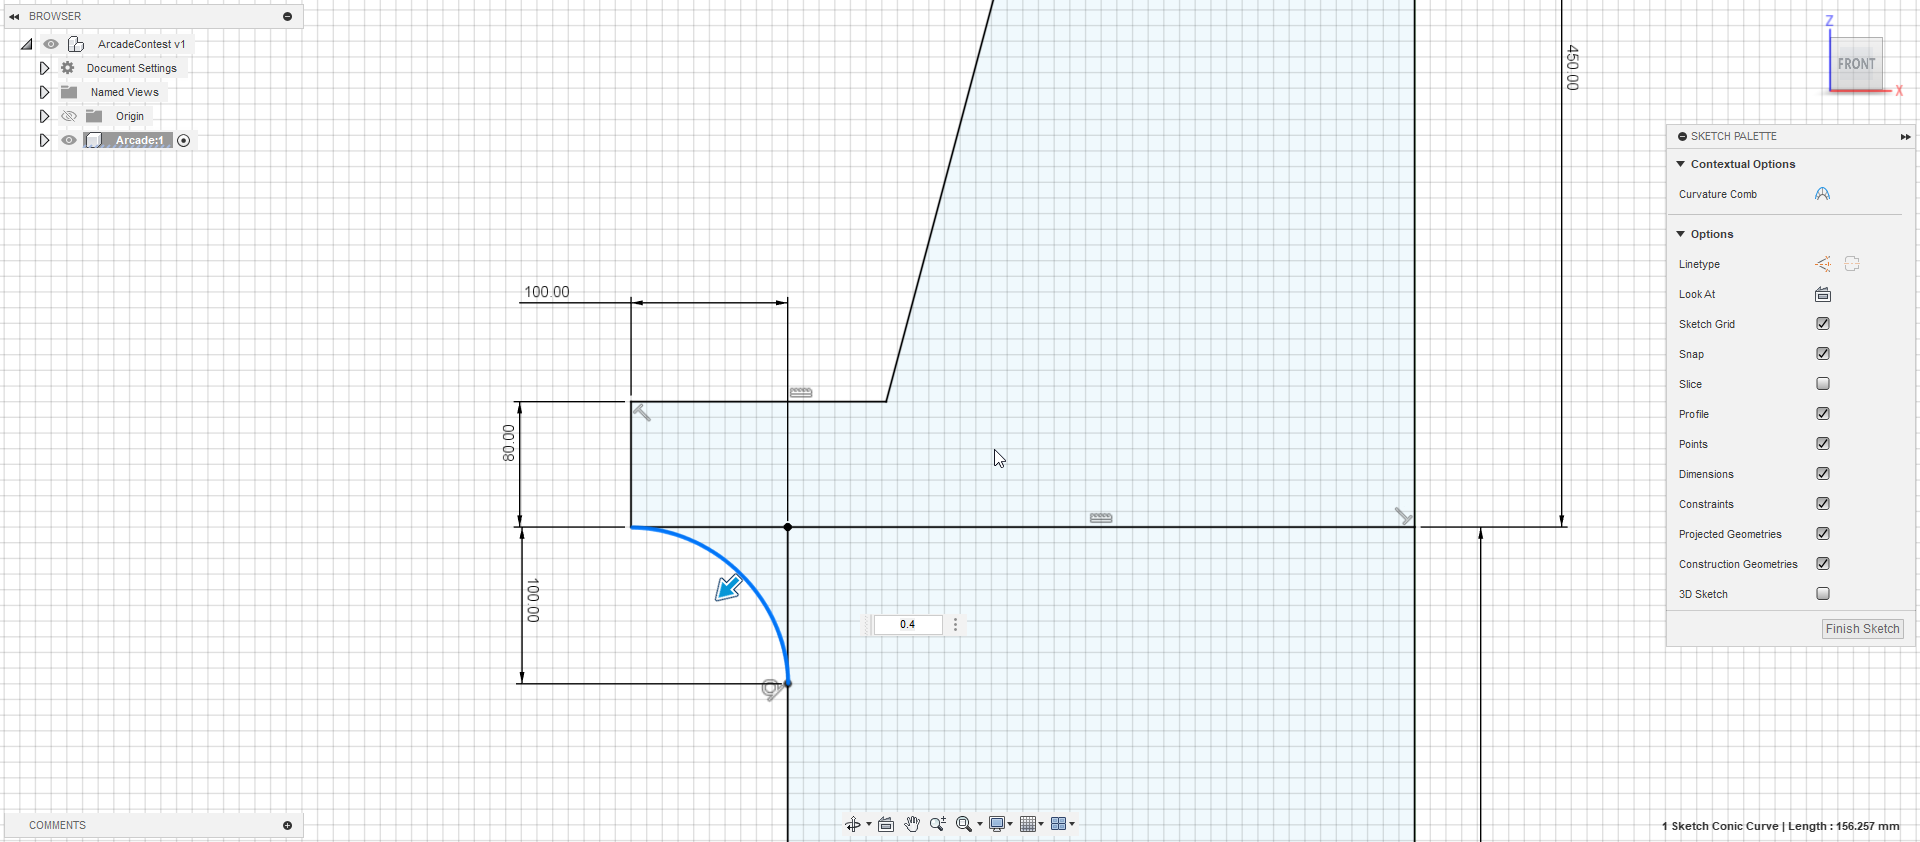Toggle Construction Geometries checkbox
The width and height of the screenshot is (1920, 842).
pos(1823,564)
